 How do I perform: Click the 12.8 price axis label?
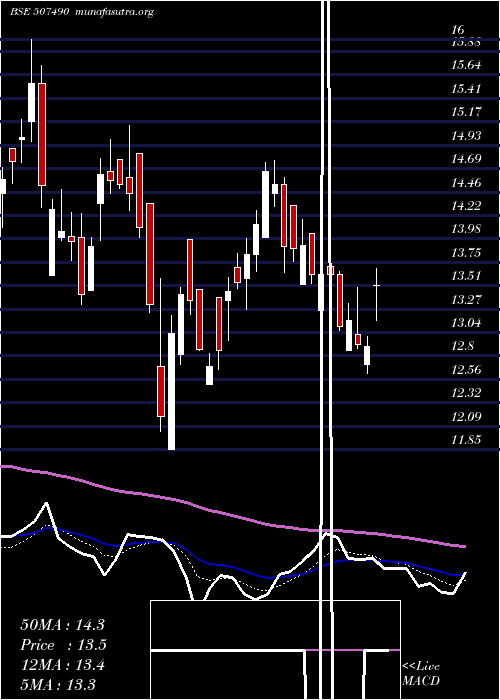click(x=463, y=346)
